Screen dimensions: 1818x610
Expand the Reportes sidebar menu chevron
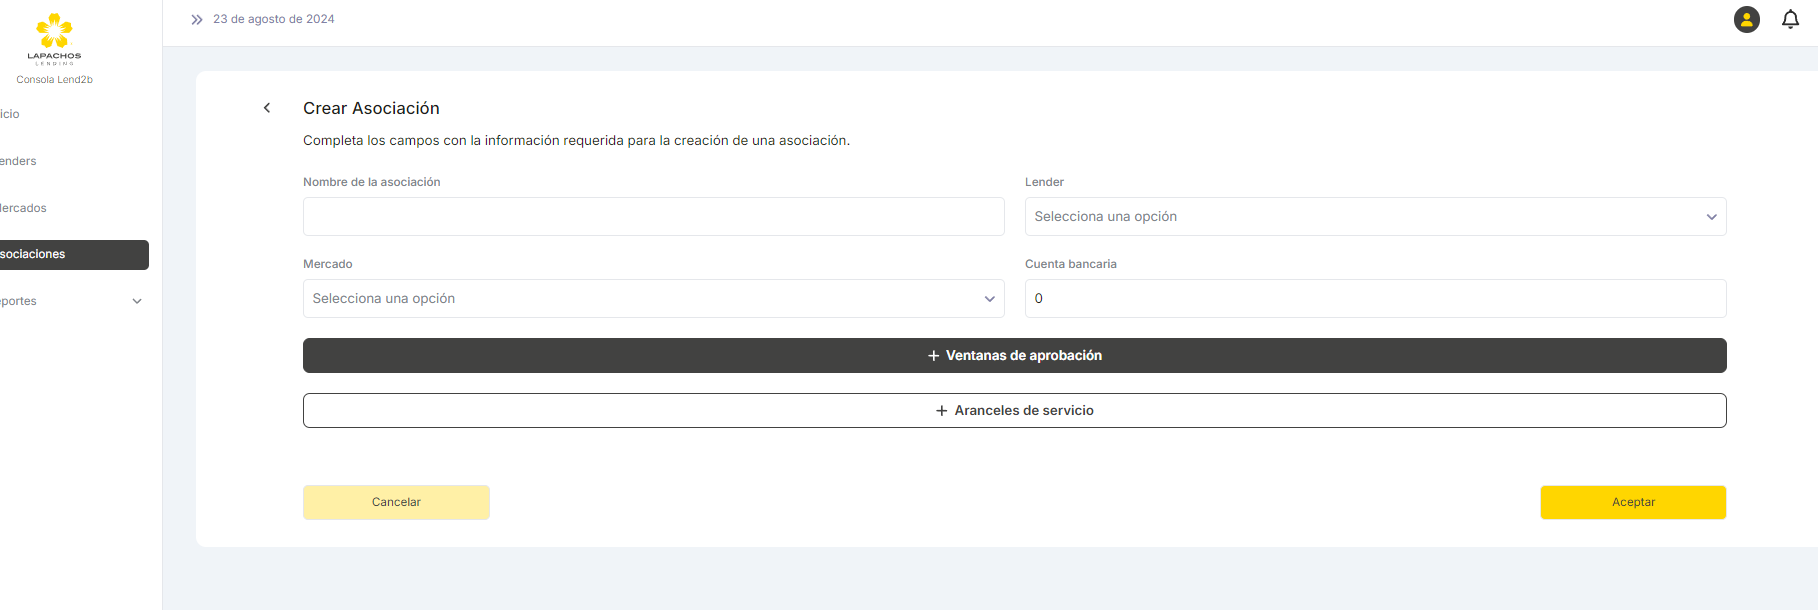(x=137, y=301)
